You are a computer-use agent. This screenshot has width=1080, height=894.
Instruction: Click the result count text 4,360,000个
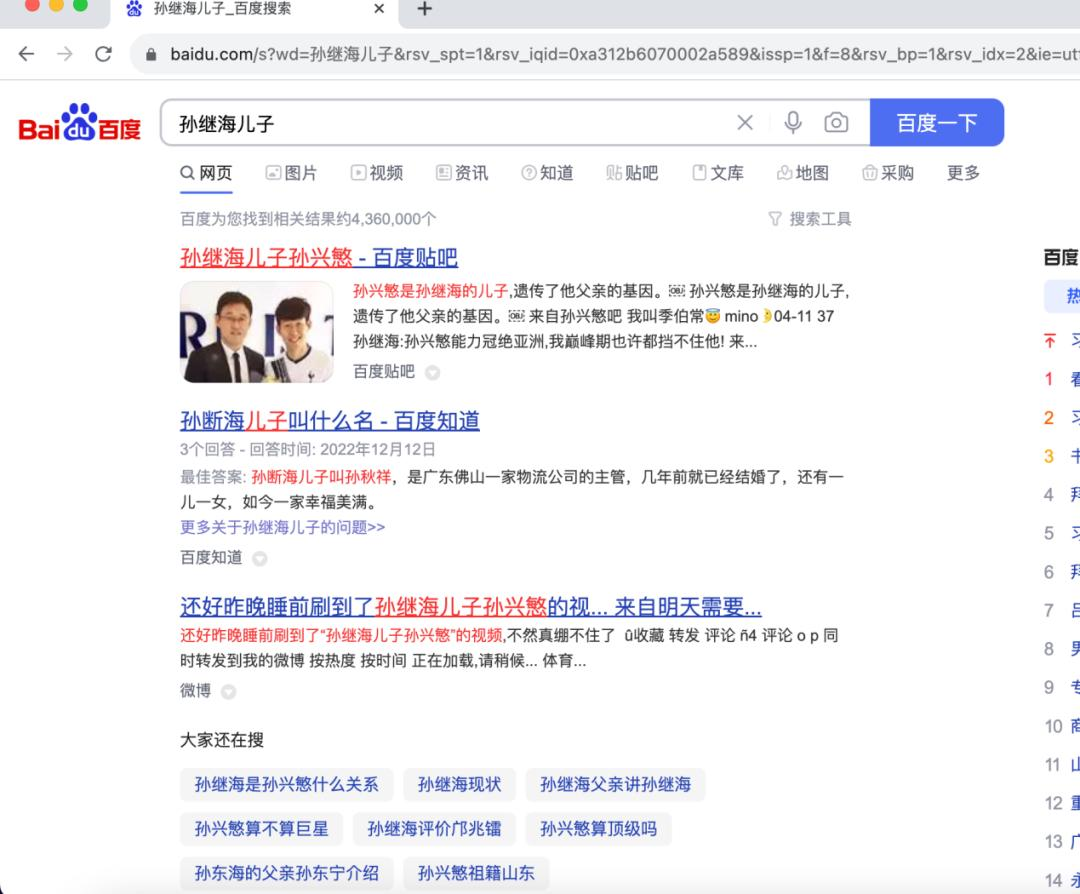point(393,219)
